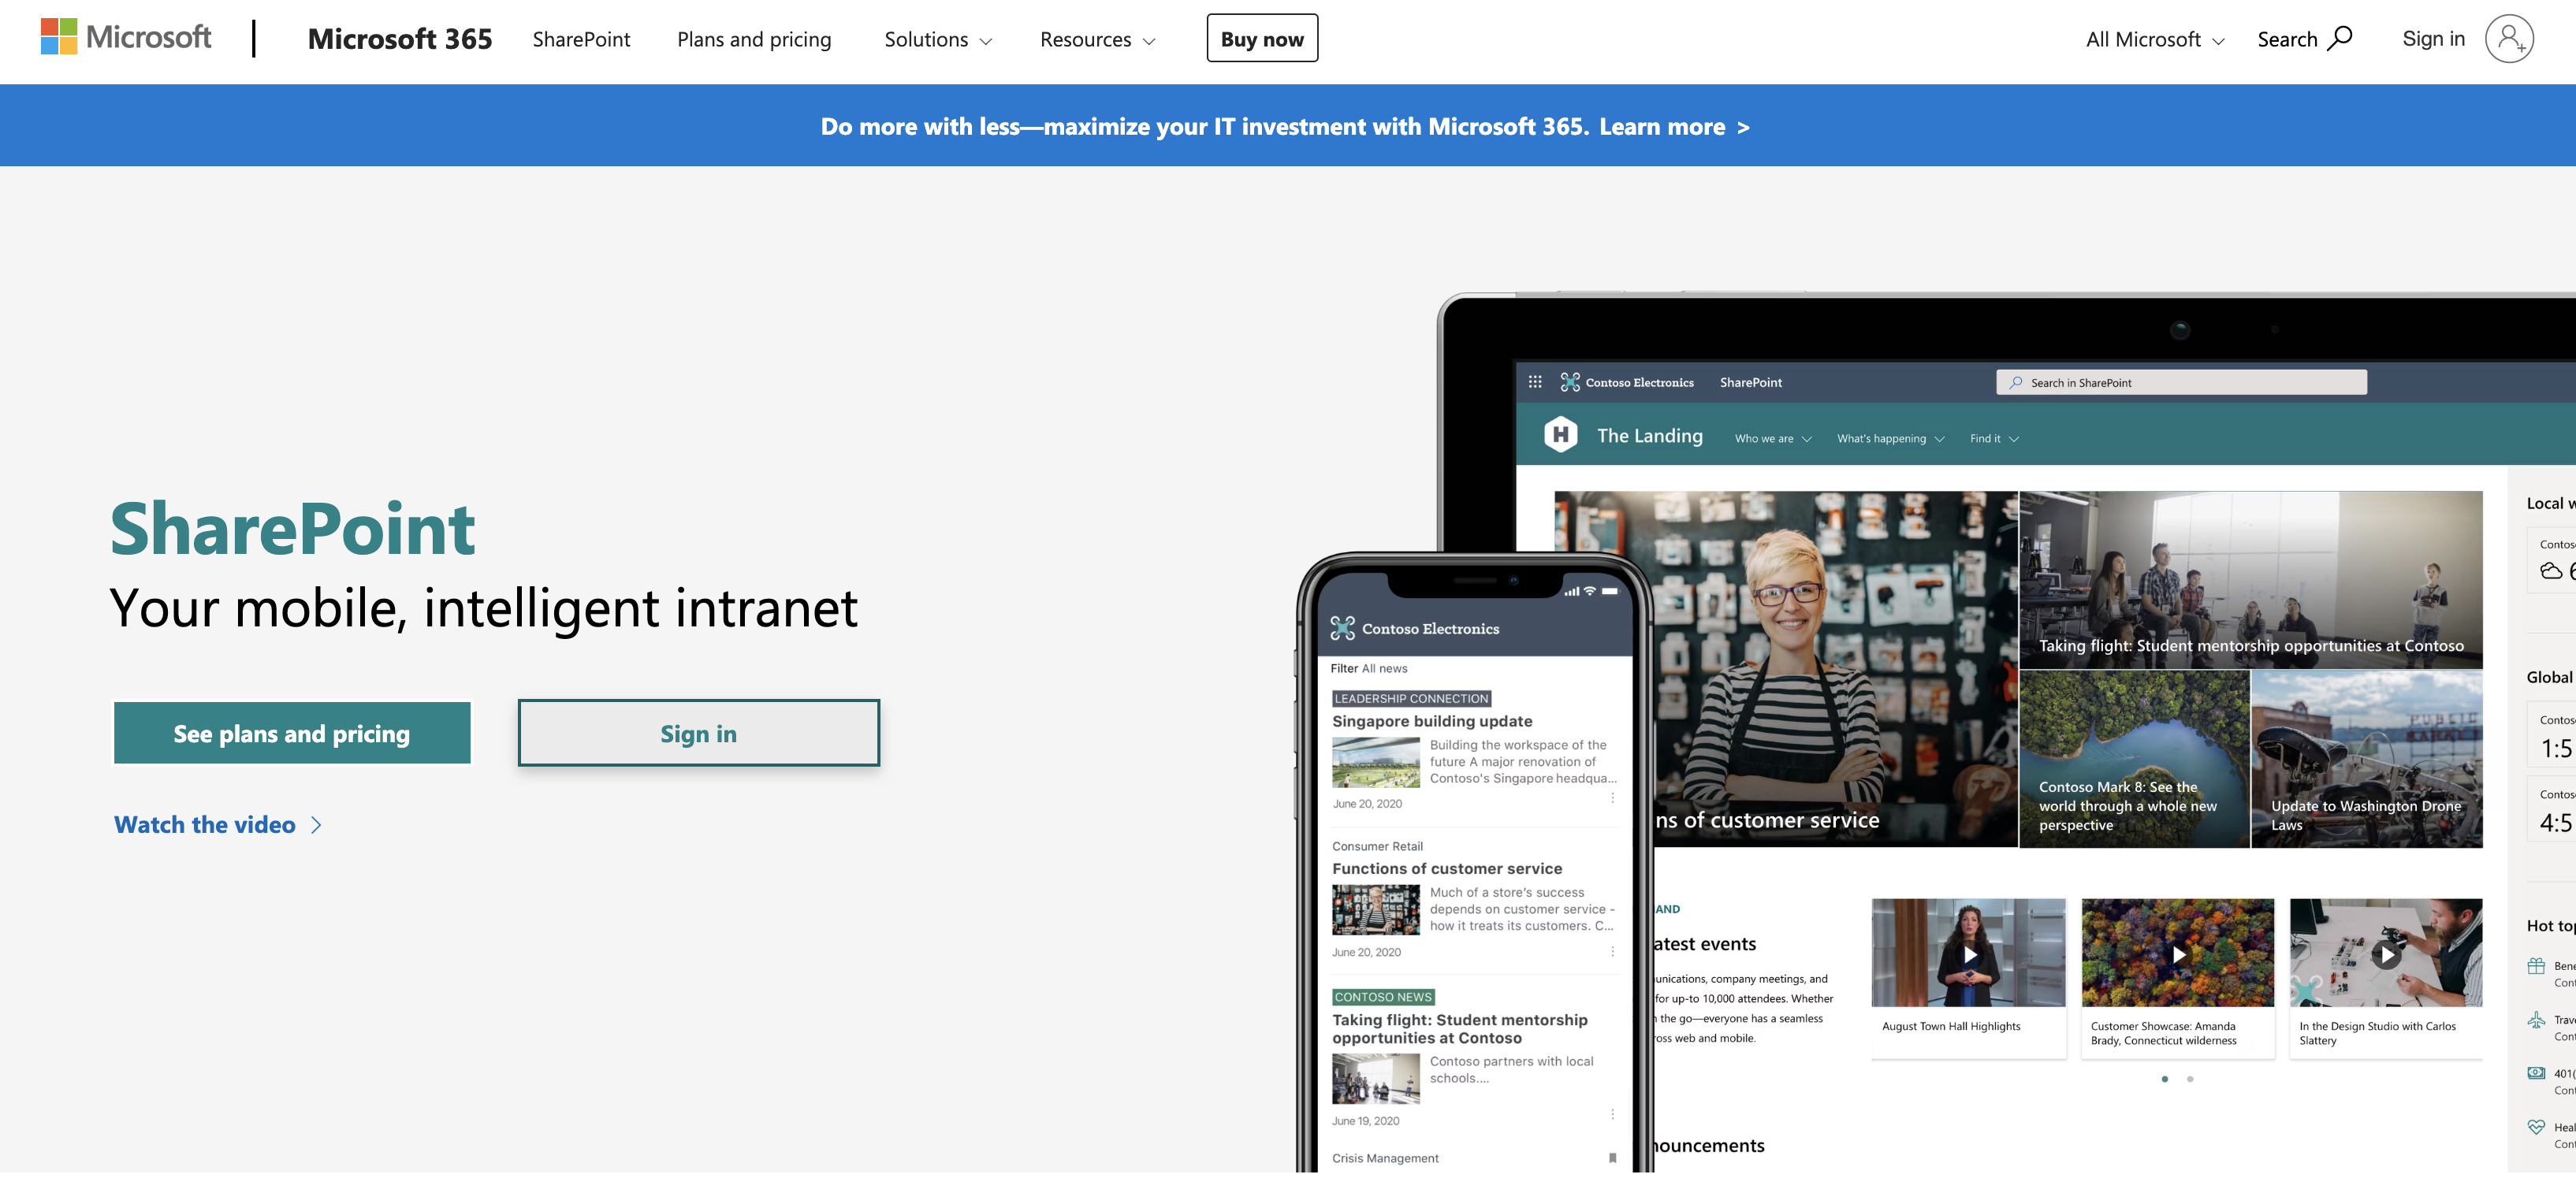Select the second carousel page dot
The image size is (2576, 1204).
(x=2190, y=1079)
